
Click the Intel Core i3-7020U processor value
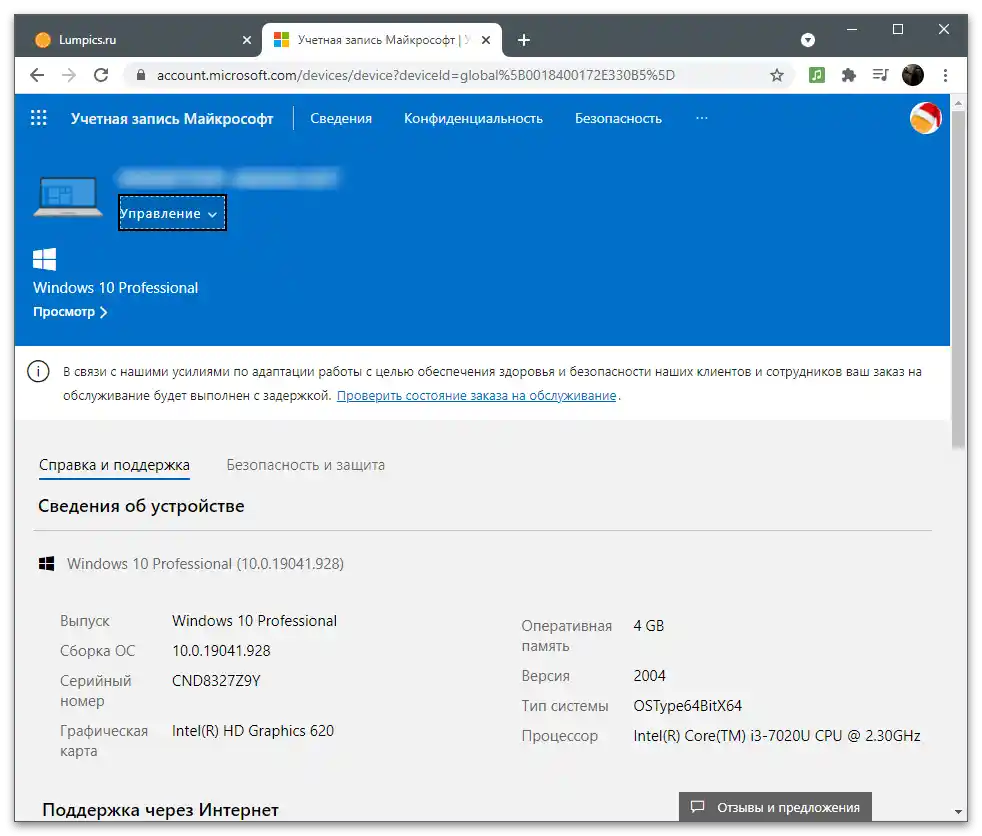(777, 736)
